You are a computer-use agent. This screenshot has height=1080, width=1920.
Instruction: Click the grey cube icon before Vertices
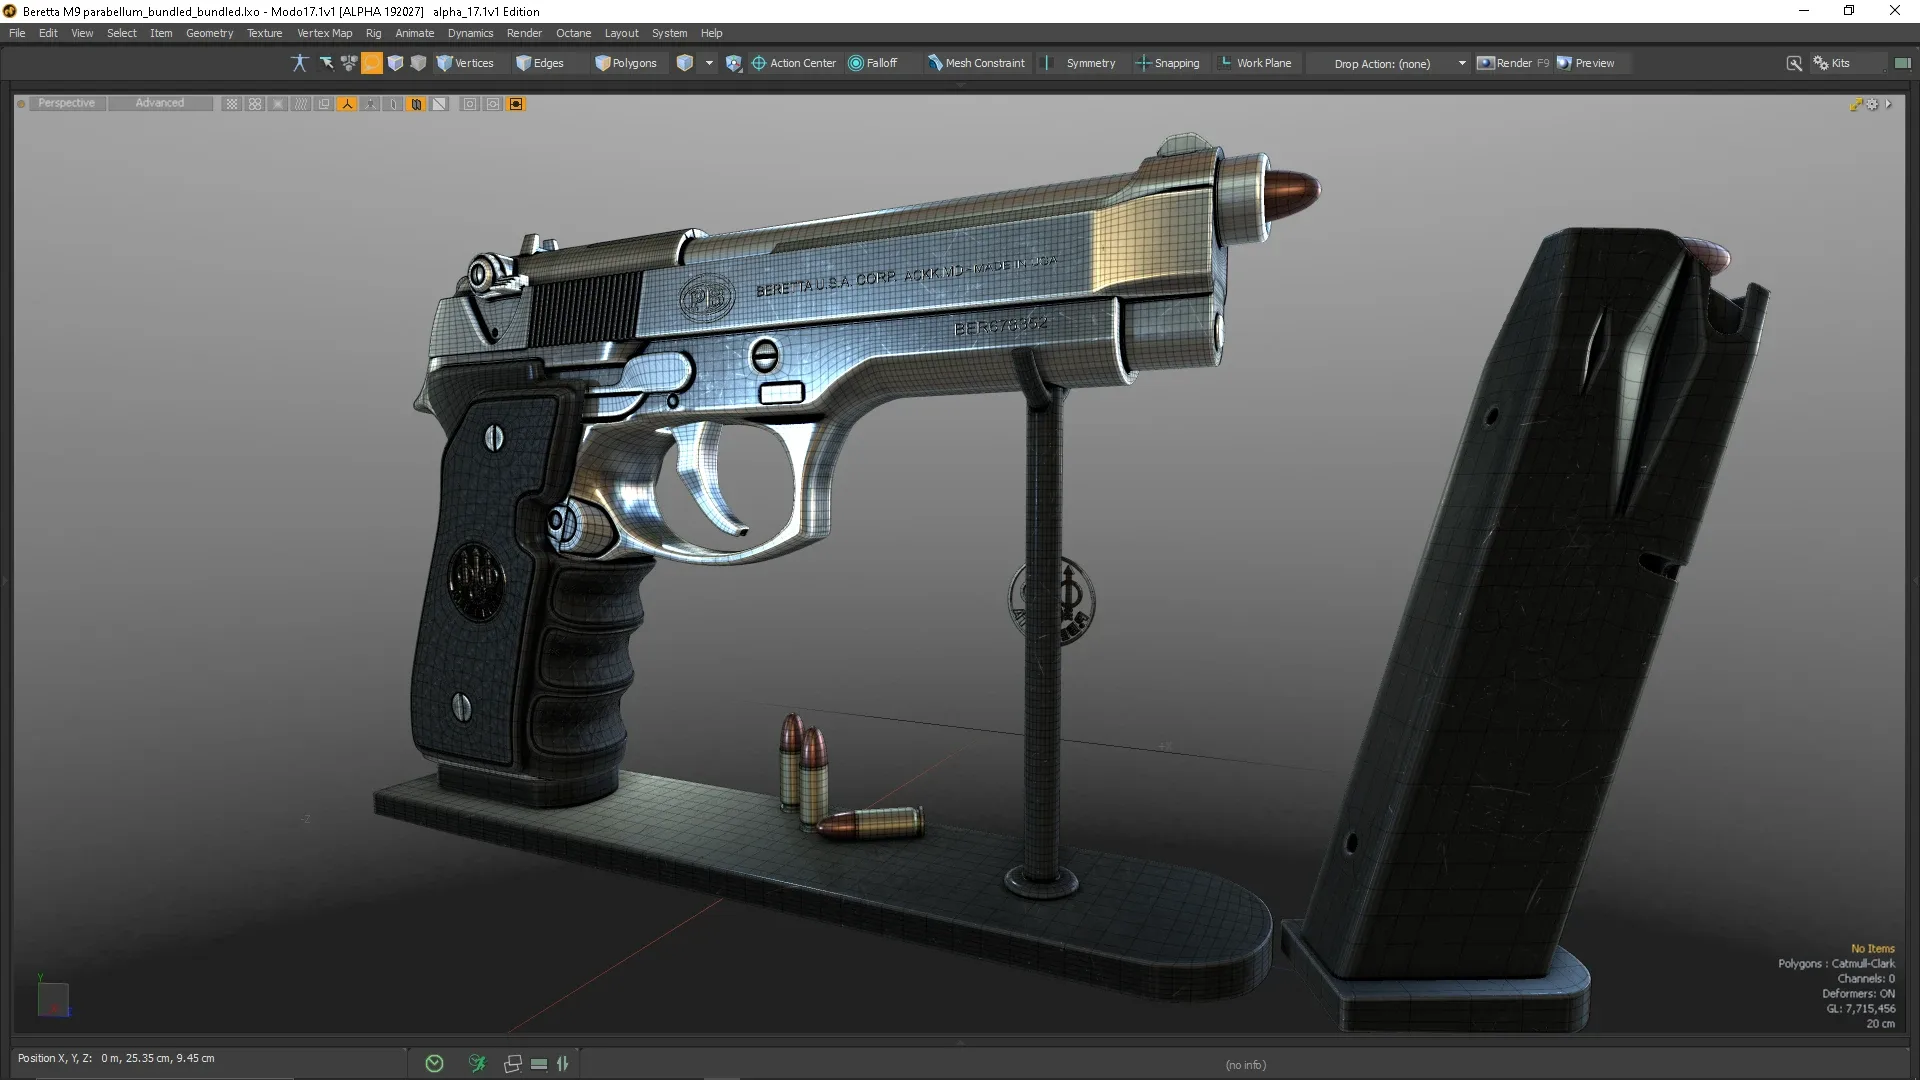tap(418, 63)
